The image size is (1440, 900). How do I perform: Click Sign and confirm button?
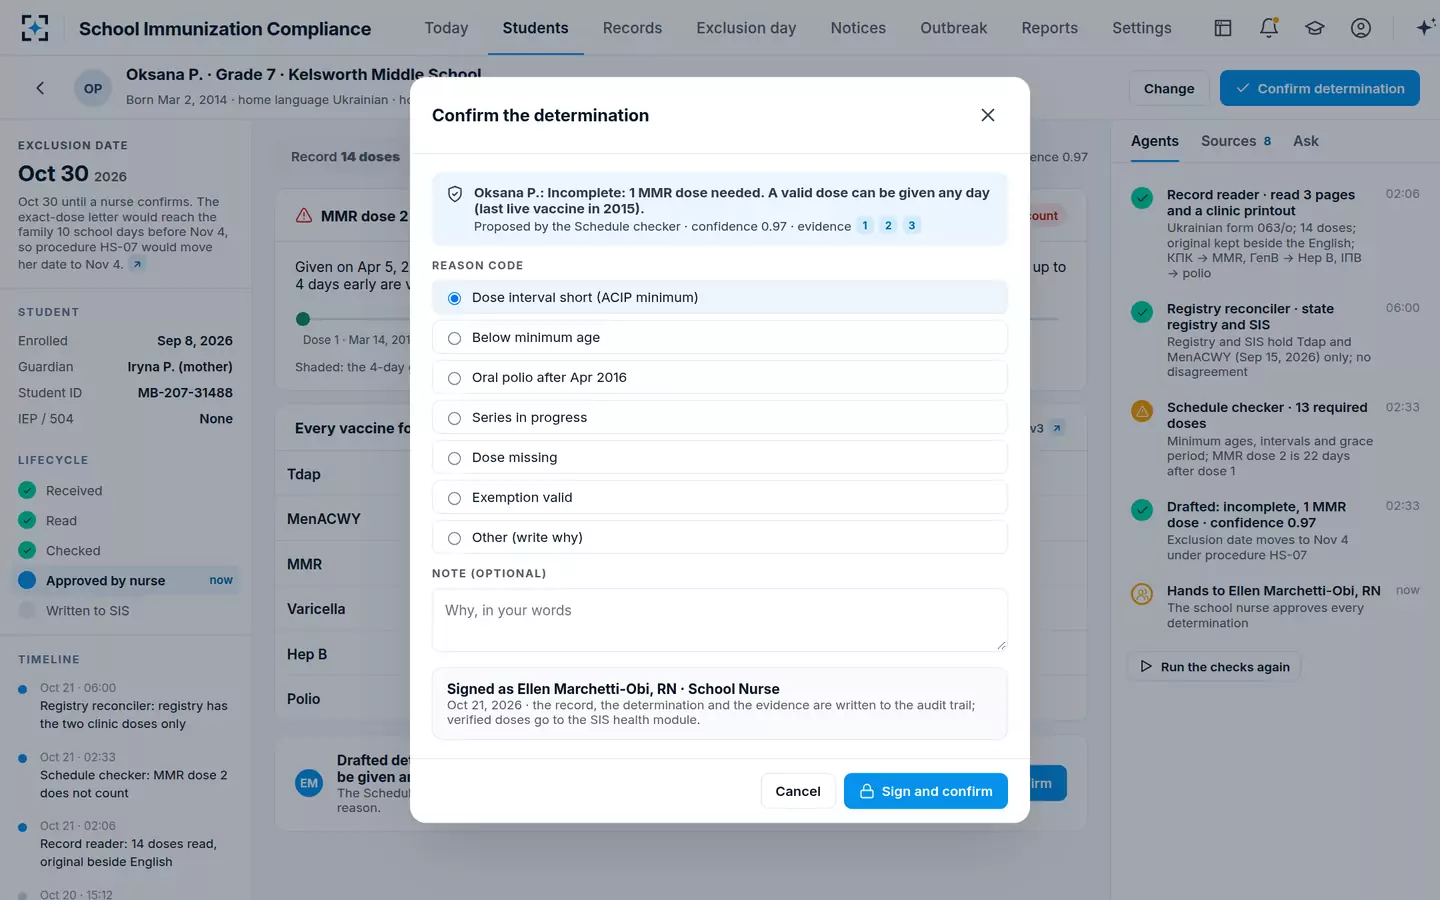926,791
